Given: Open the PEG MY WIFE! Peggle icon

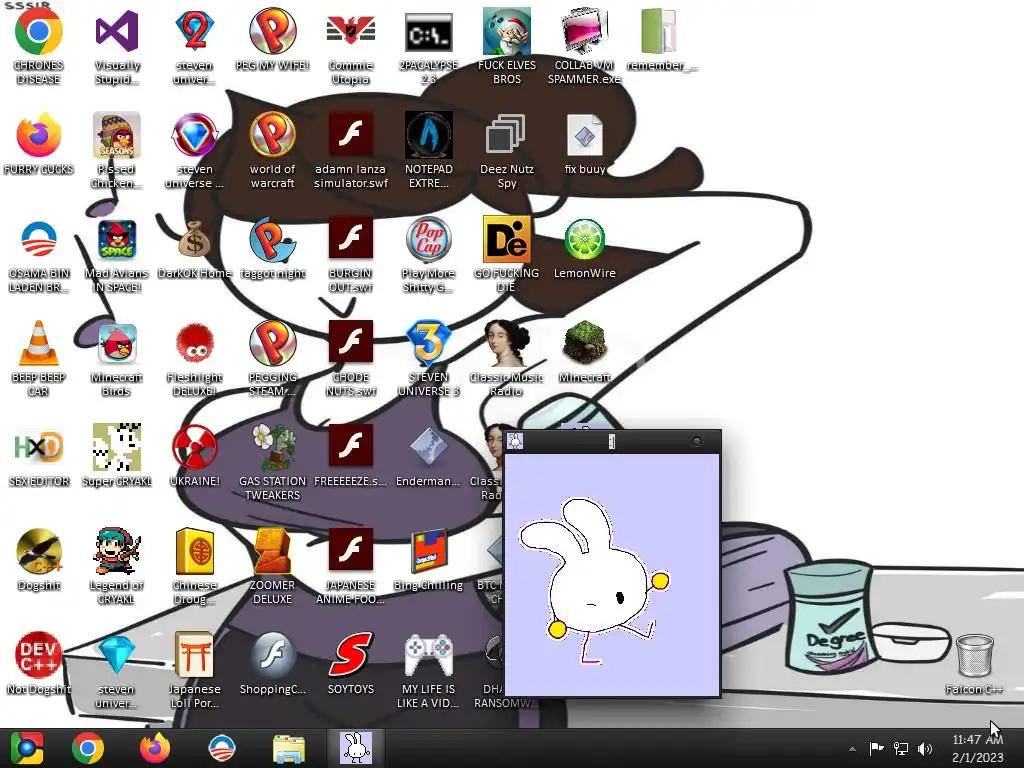Looking at the screenshot, I should click(272, 31).
